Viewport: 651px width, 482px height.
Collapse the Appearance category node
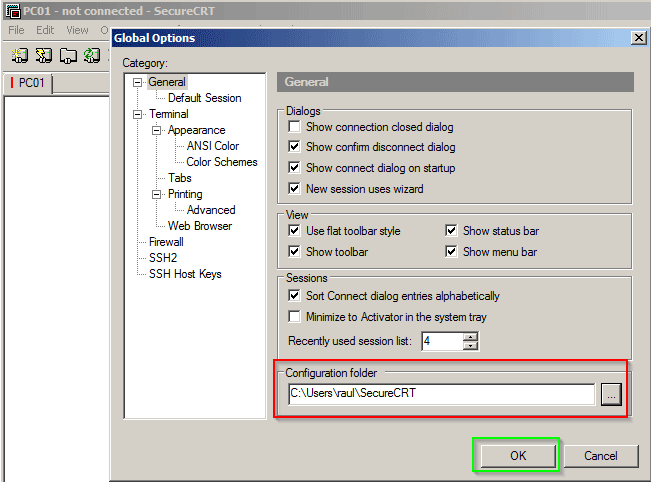click(157, 130)
